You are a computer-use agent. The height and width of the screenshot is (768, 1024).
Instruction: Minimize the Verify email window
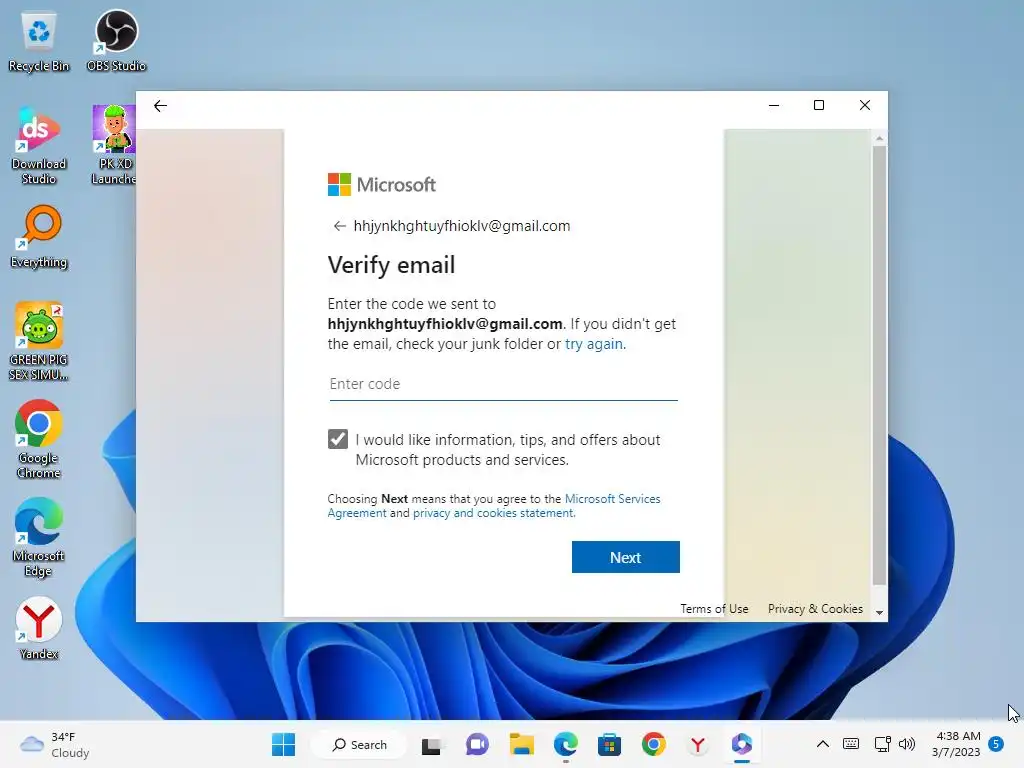(x=774, y=105)
